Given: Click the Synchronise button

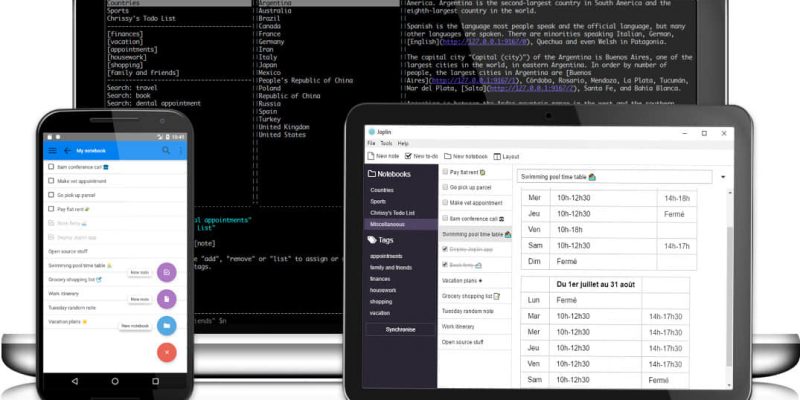Looking at the screenshot, I should [x=401, y=330].
